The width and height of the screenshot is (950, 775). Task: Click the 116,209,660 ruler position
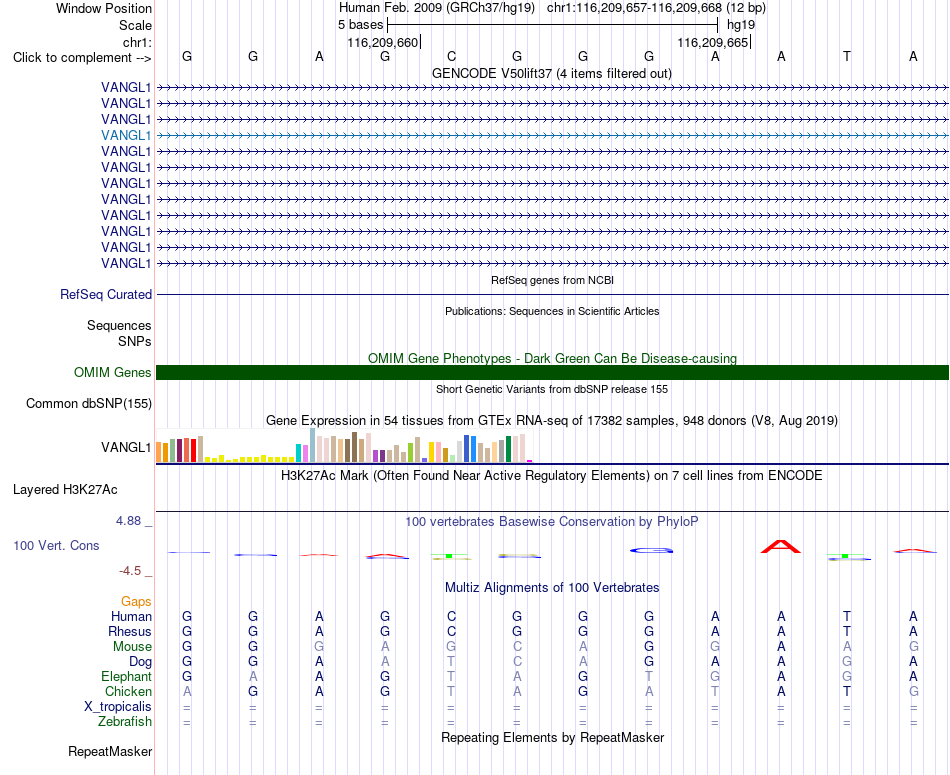point(383,42)
